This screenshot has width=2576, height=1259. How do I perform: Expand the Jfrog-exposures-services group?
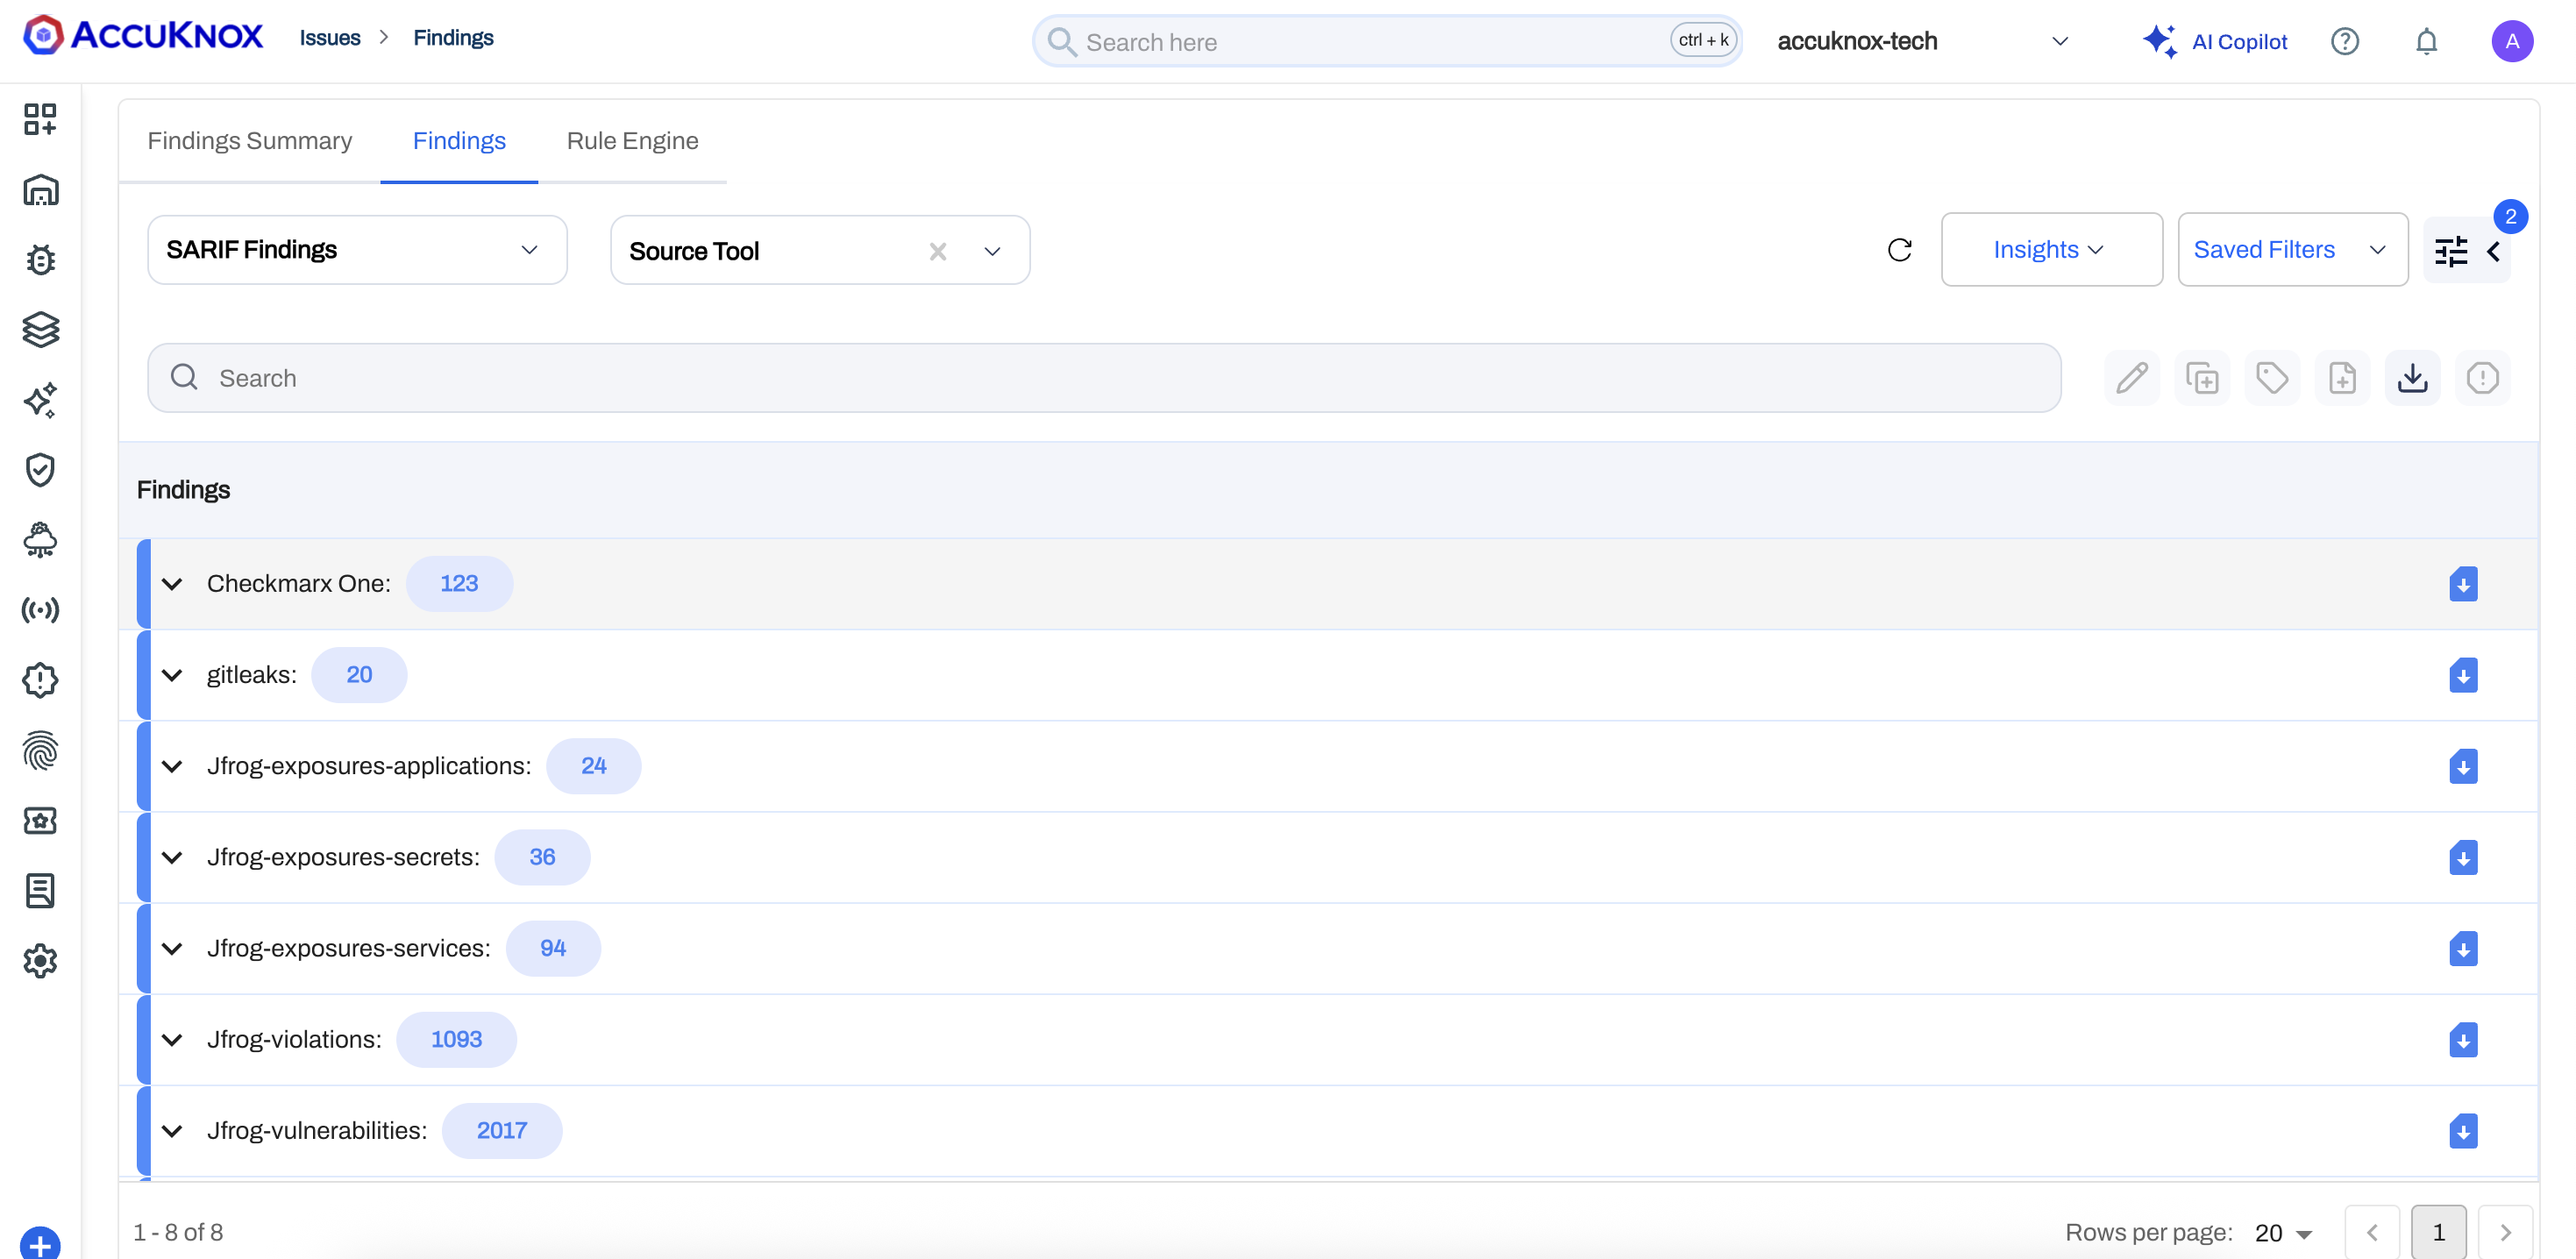(x=172, y=948)
